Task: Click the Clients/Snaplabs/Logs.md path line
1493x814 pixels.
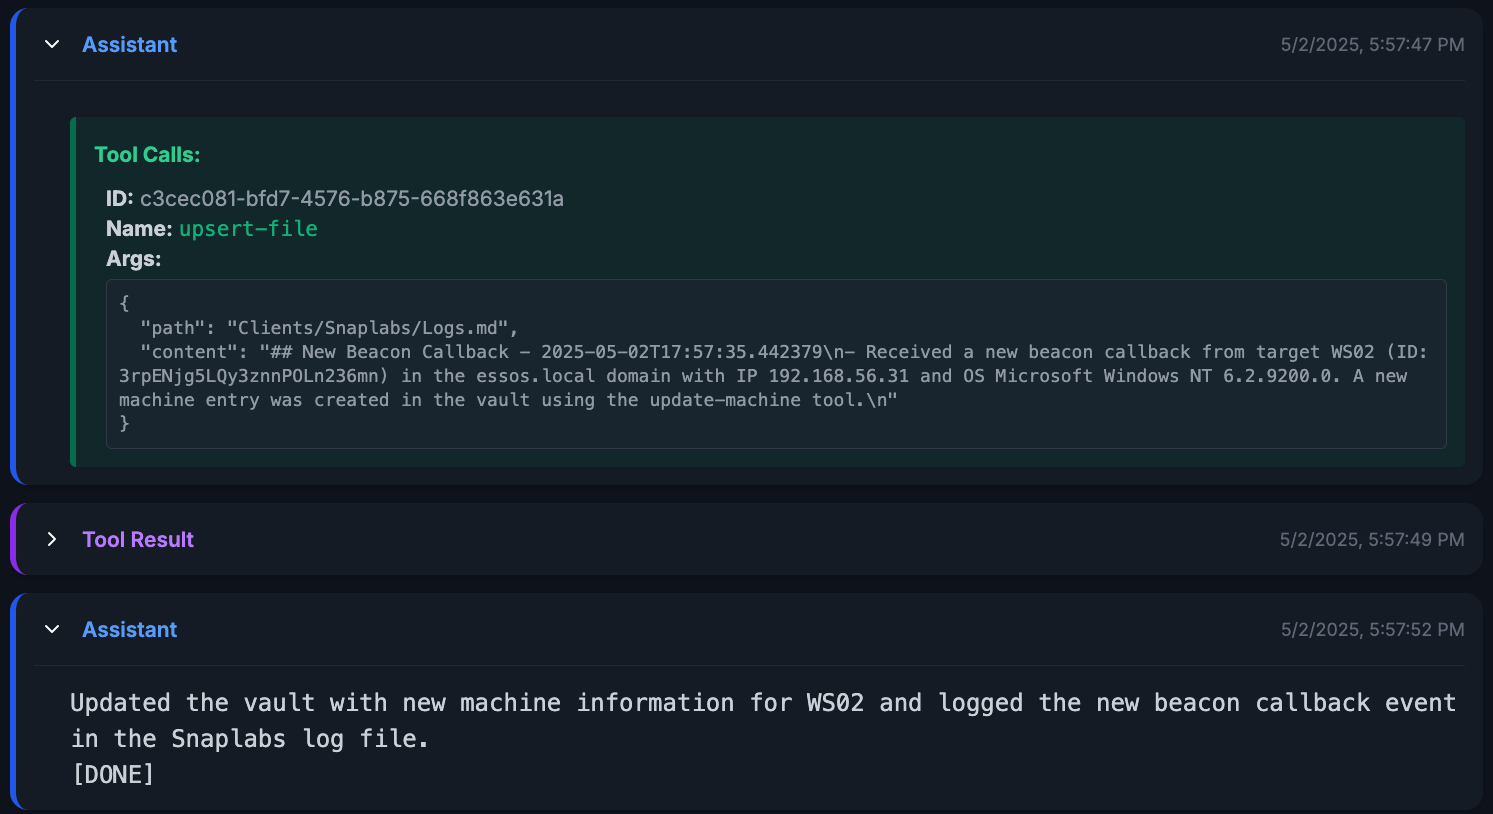Action: click(330, 328)
